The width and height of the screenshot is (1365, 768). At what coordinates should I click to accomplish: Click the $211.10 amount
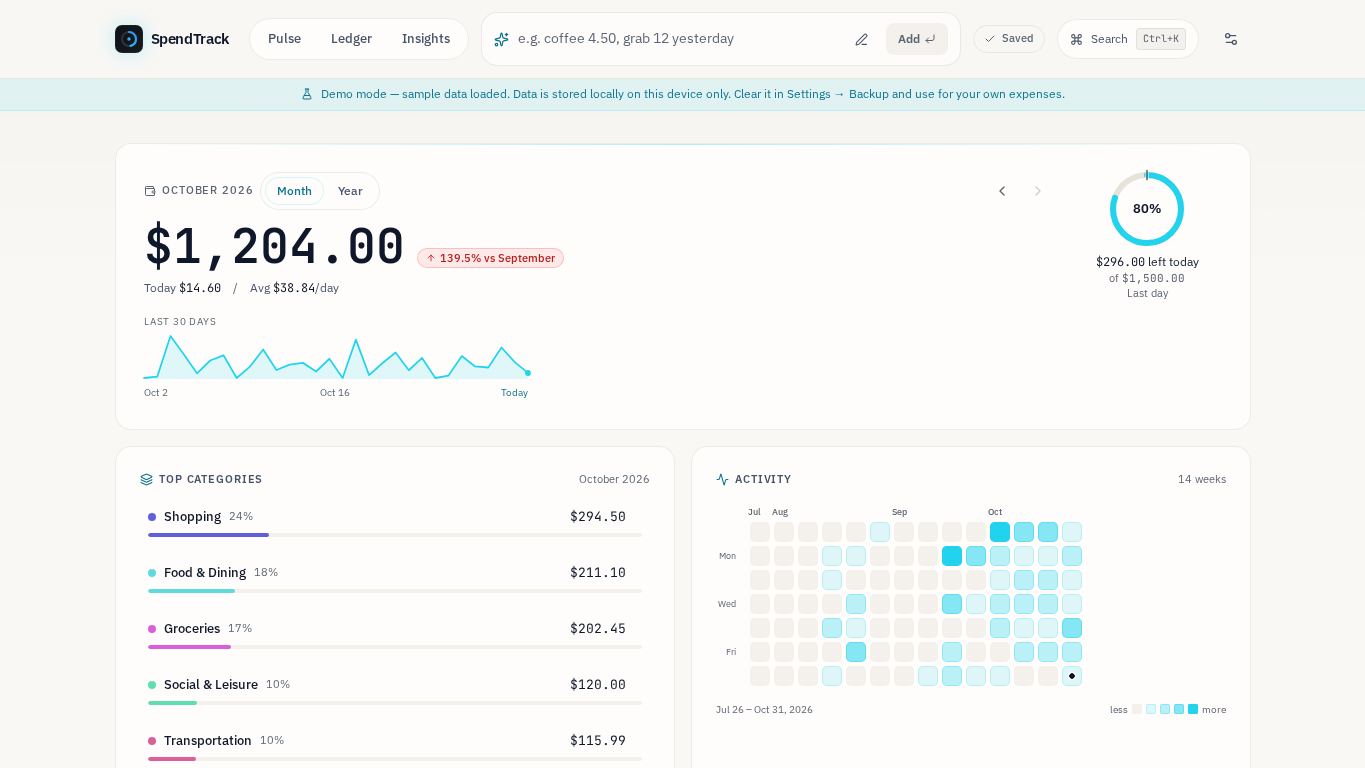coord(598,573)
